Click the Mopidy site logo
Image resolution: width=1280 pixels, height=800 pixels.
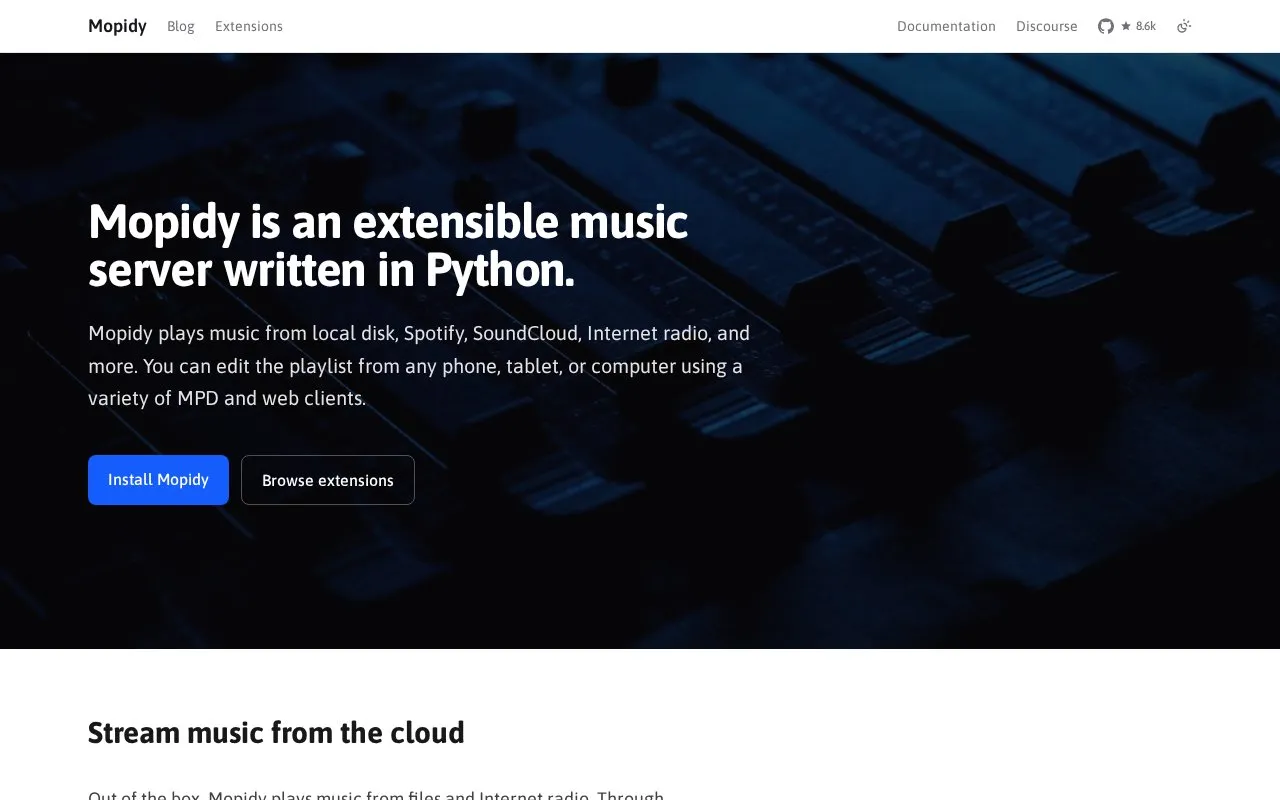point(117,26)
